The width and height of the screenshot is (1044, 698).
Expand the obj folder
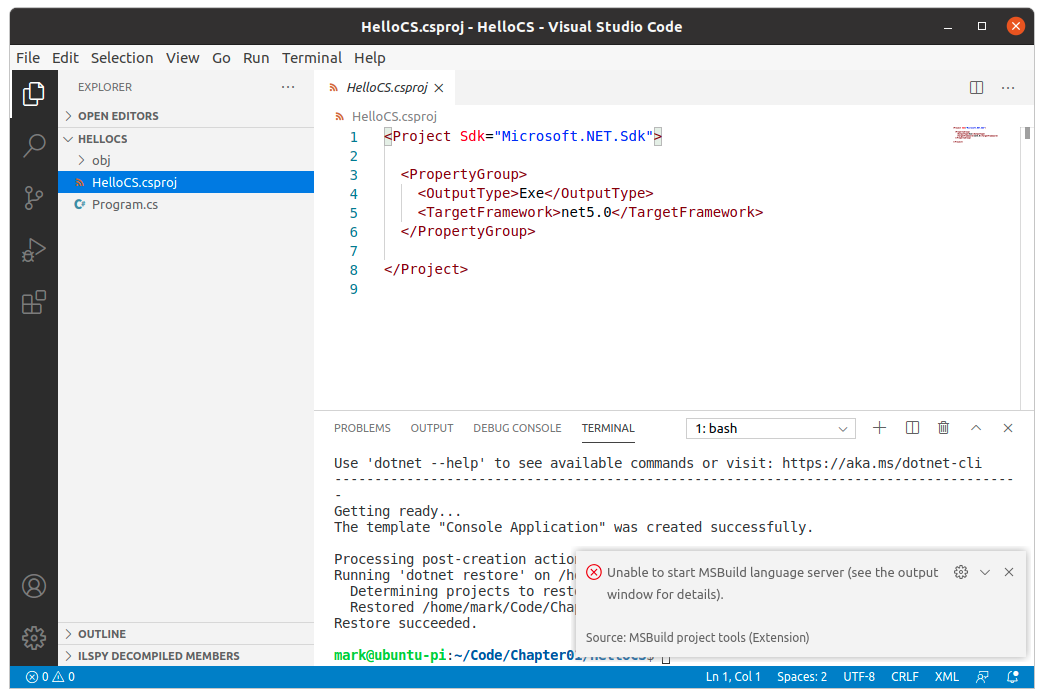pyautogui.click(x=100, y=160)
